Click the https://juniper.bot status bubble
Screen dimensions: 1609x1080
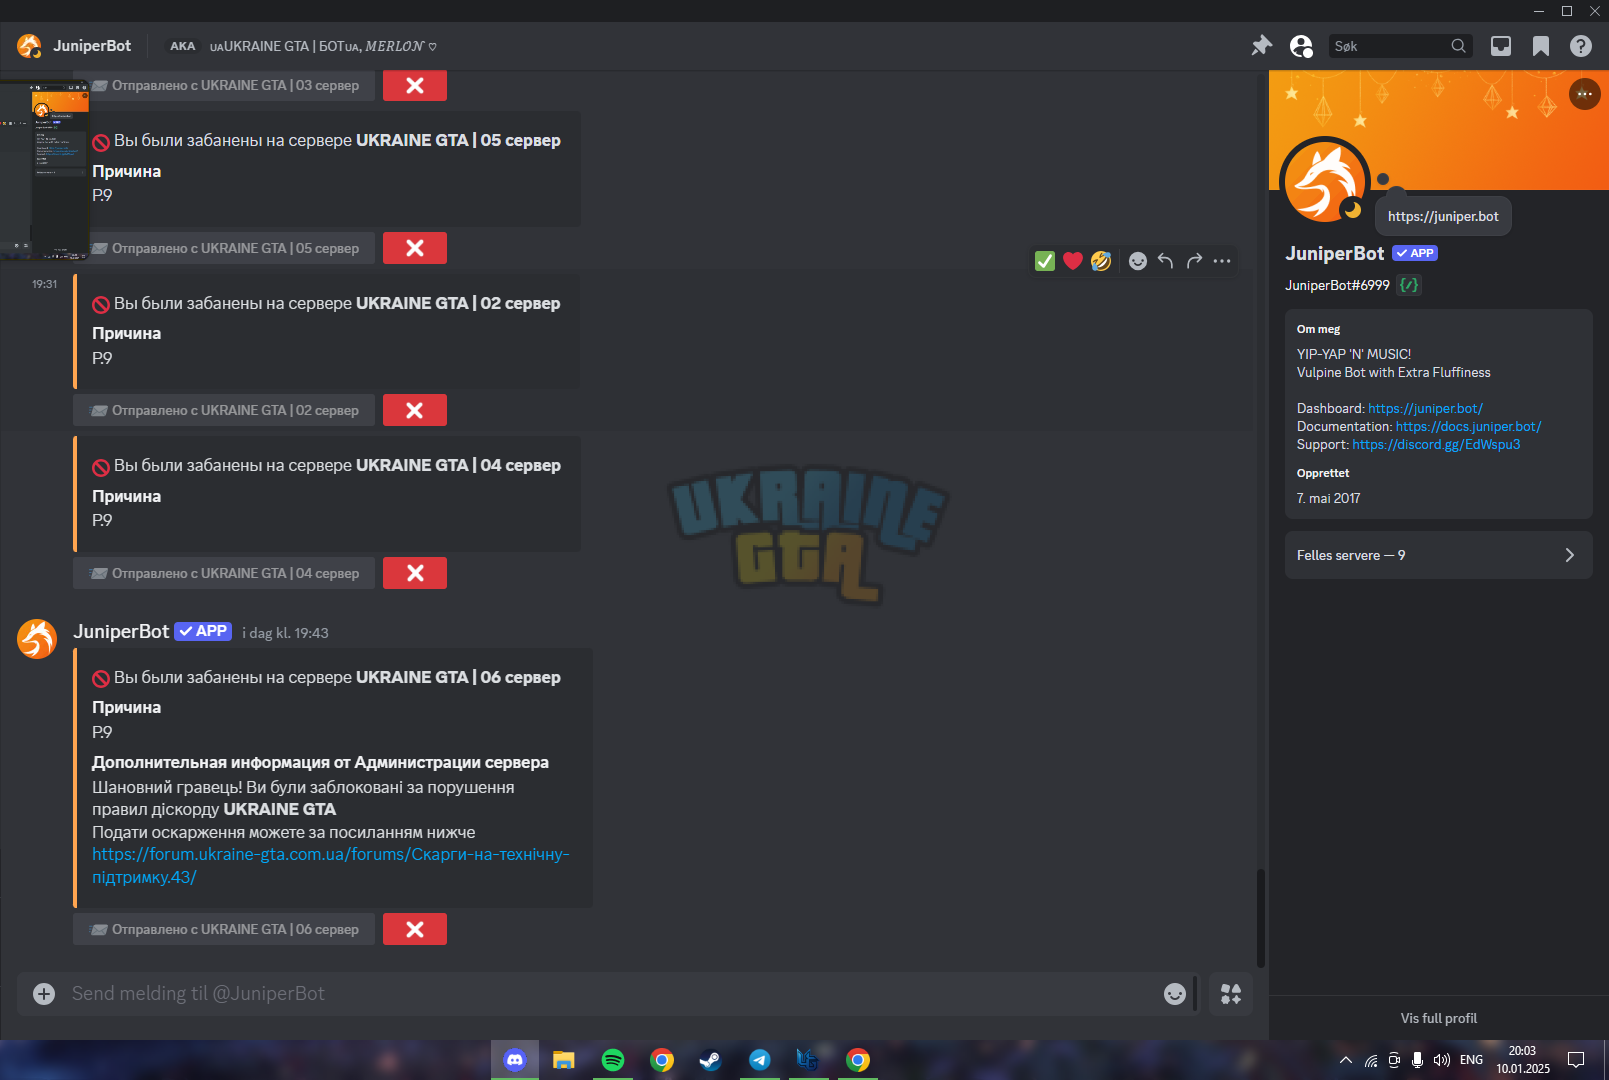coord(1443,216)
